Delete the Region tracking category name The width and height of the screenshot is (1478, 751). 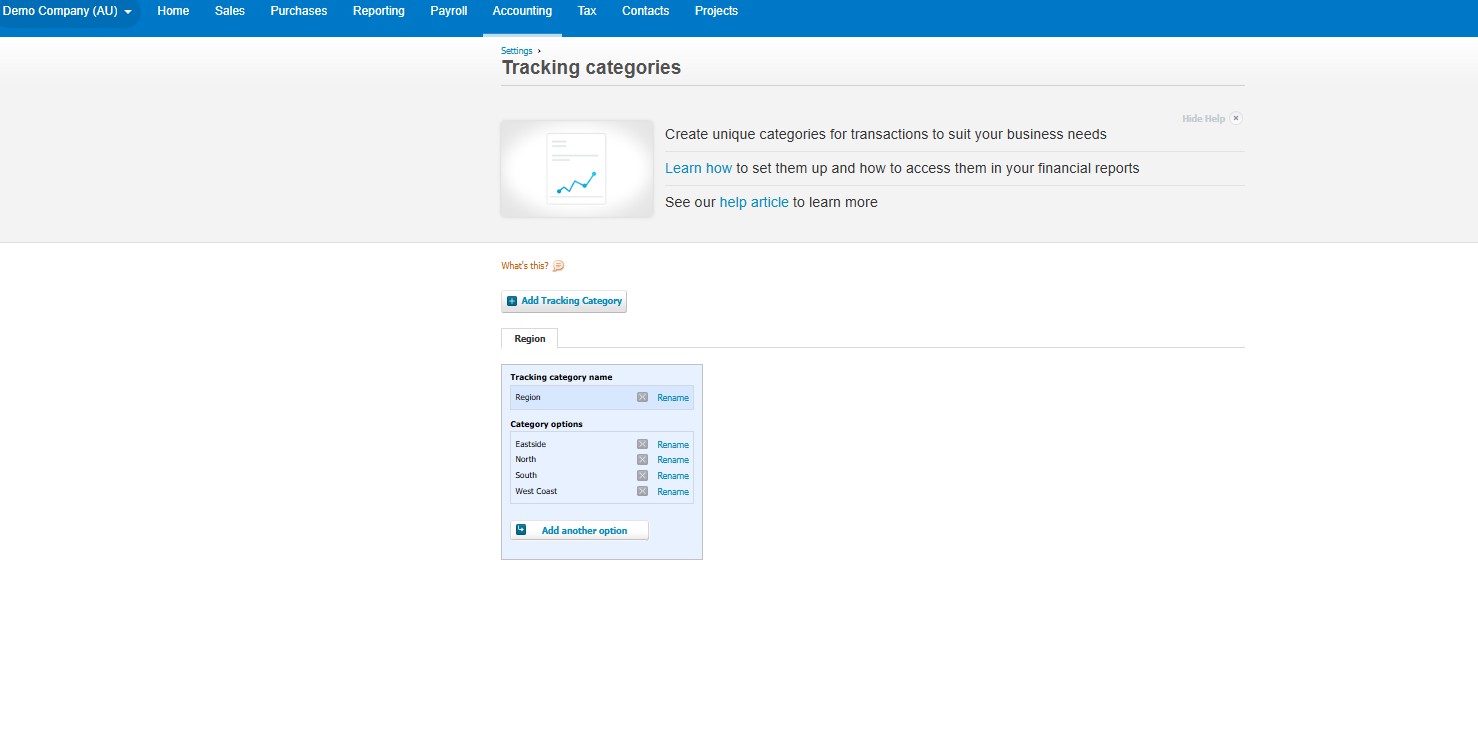(x=643, y=397)
